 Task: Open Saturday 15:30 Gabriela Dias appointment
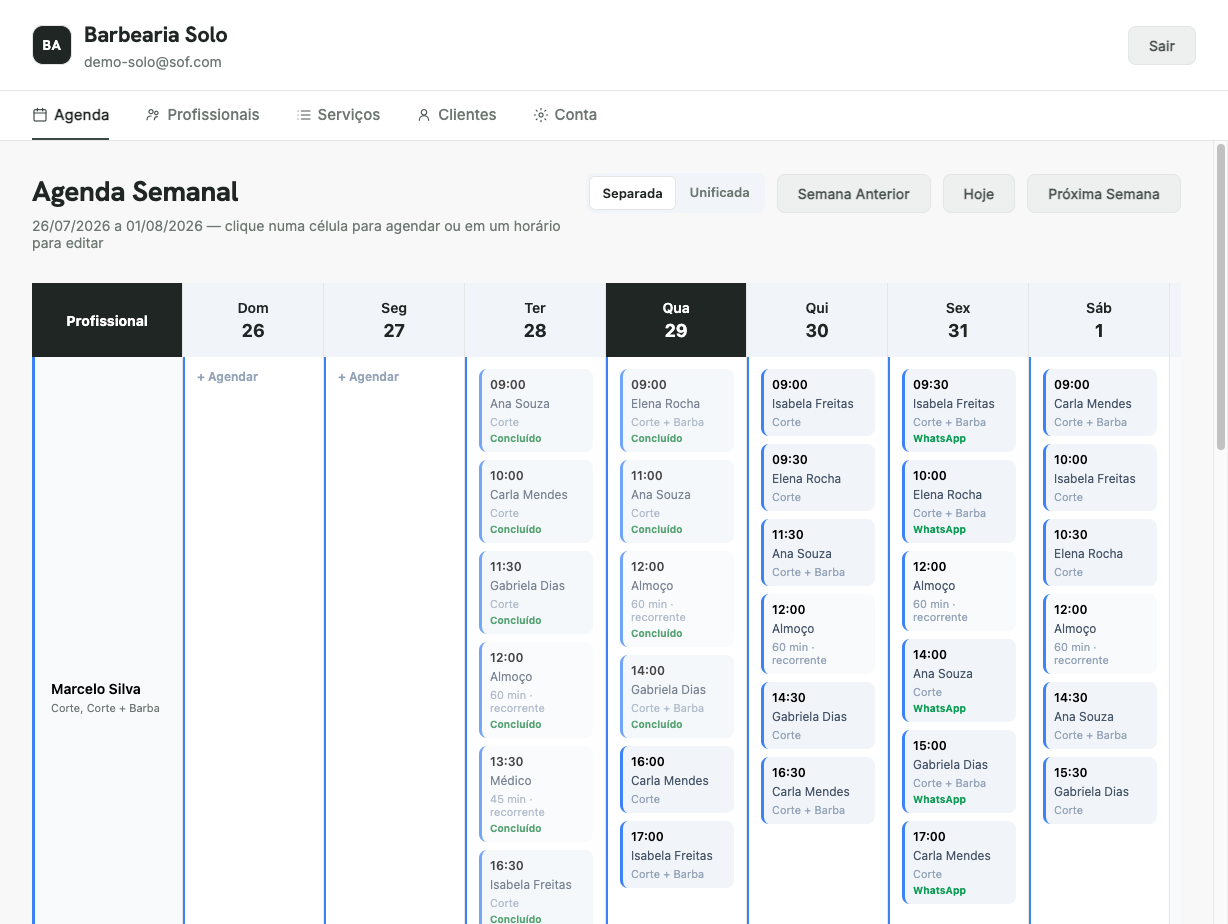(1100, 791)
